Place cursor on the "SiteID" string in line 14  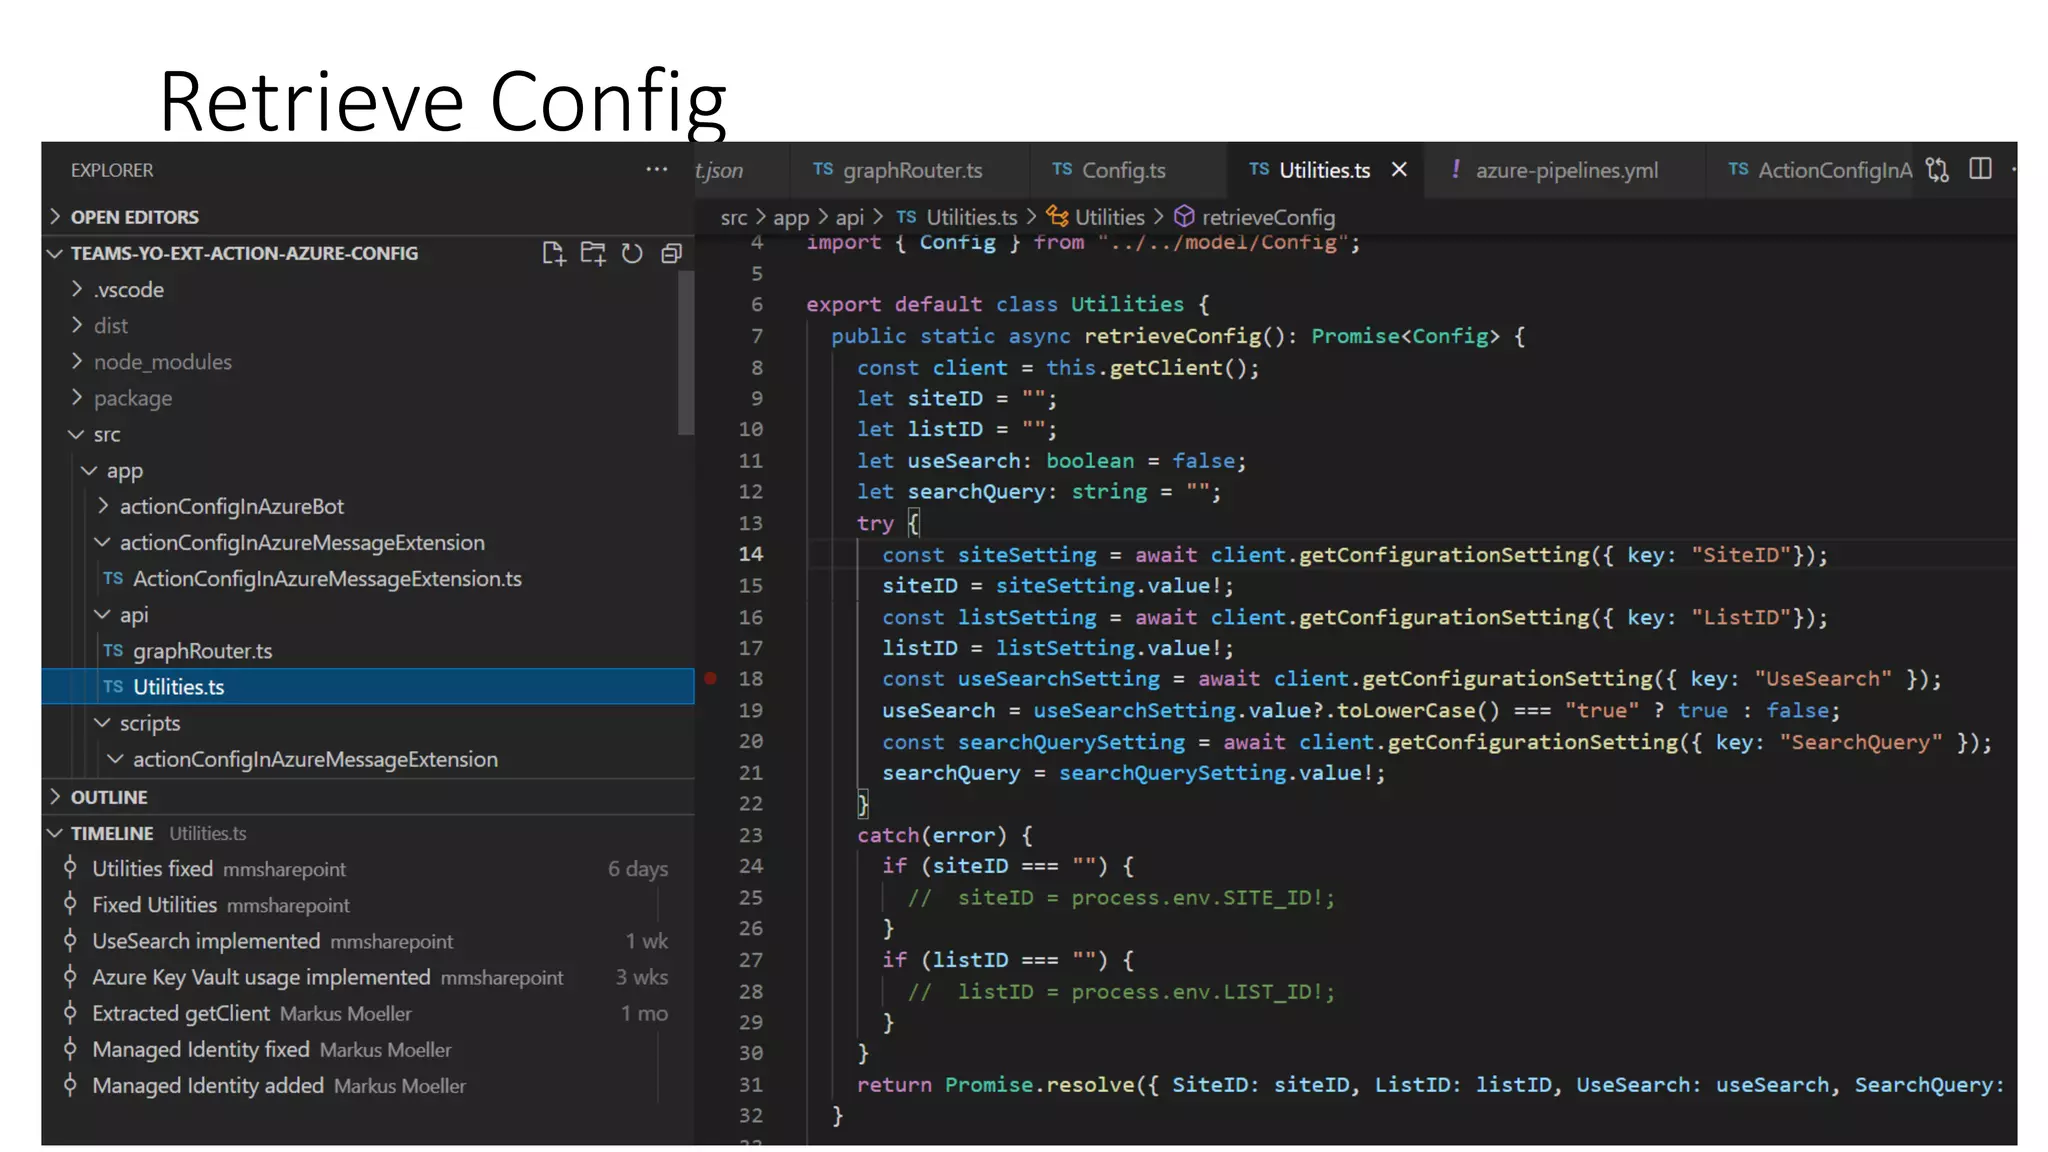pos(1740,555)
